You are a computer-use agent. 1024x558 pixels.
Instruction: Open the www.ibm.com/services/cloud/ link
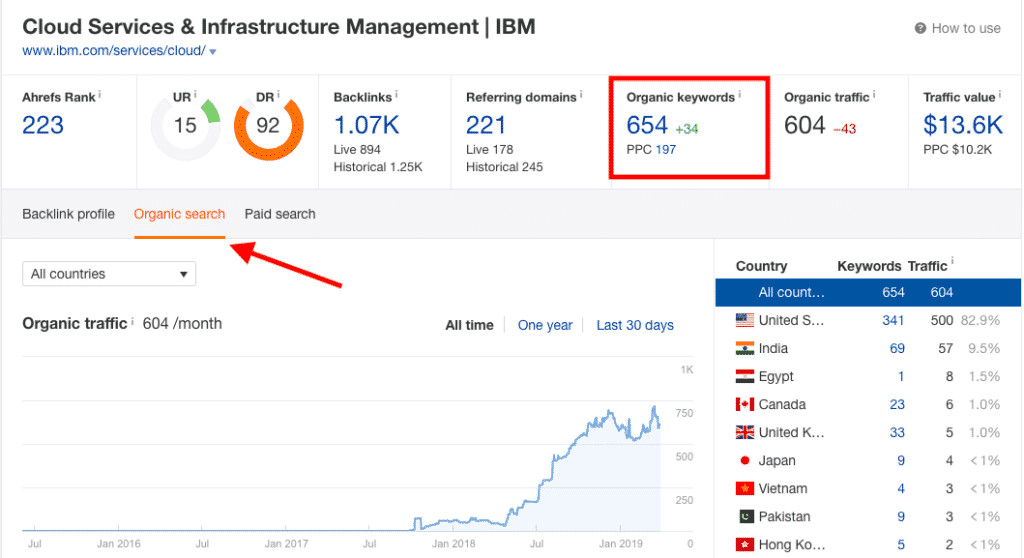[114, 50]
